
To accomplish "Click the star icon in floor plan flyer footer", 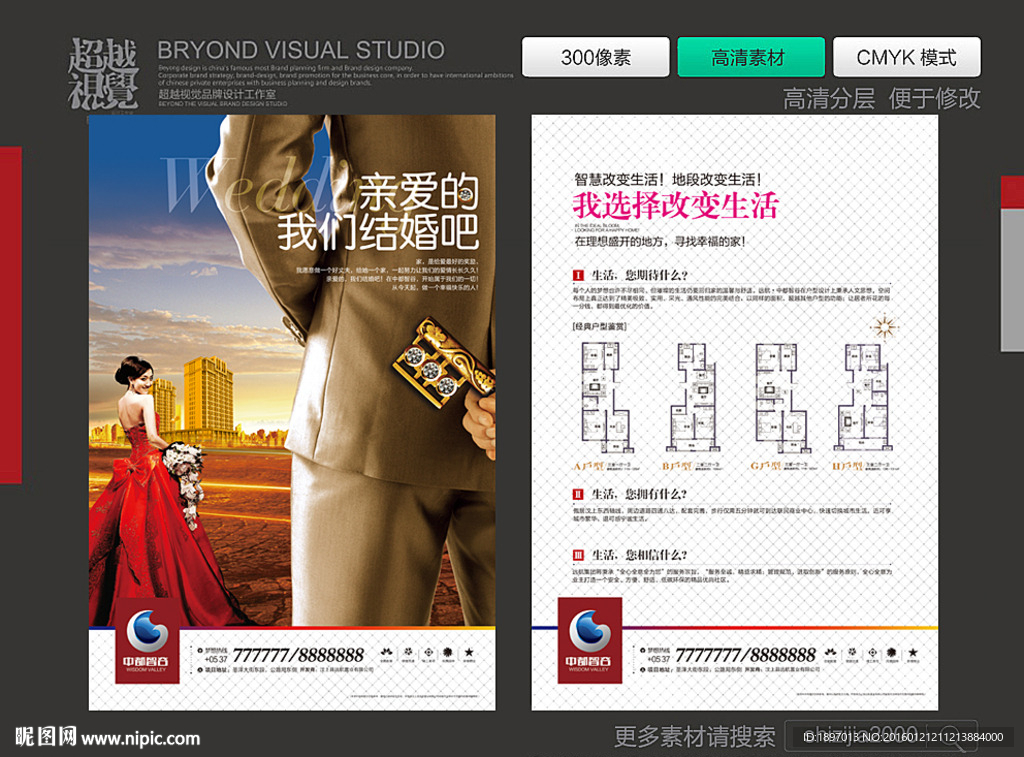I will click(x=913, y=652).
